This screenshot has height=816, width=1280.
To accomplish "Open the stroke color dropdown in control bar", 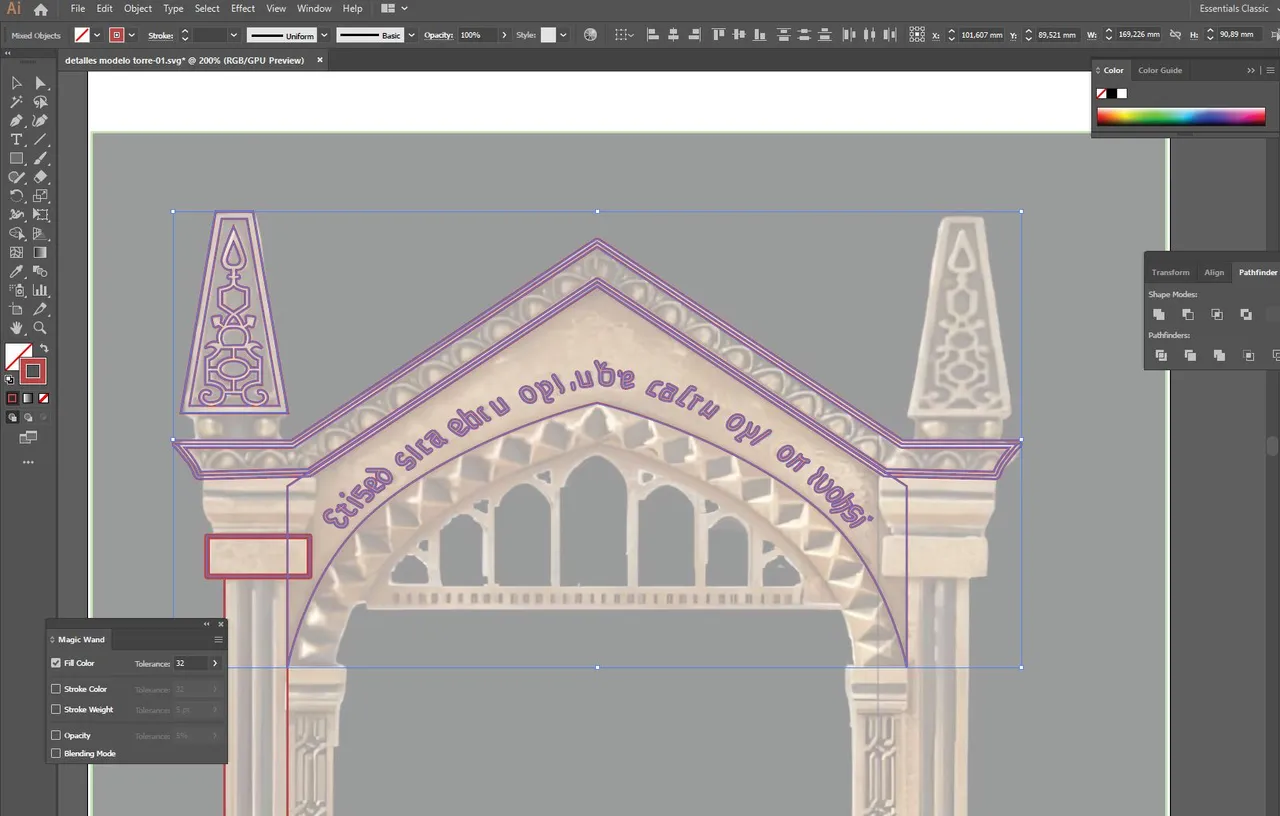I will [x=131, y=35].
